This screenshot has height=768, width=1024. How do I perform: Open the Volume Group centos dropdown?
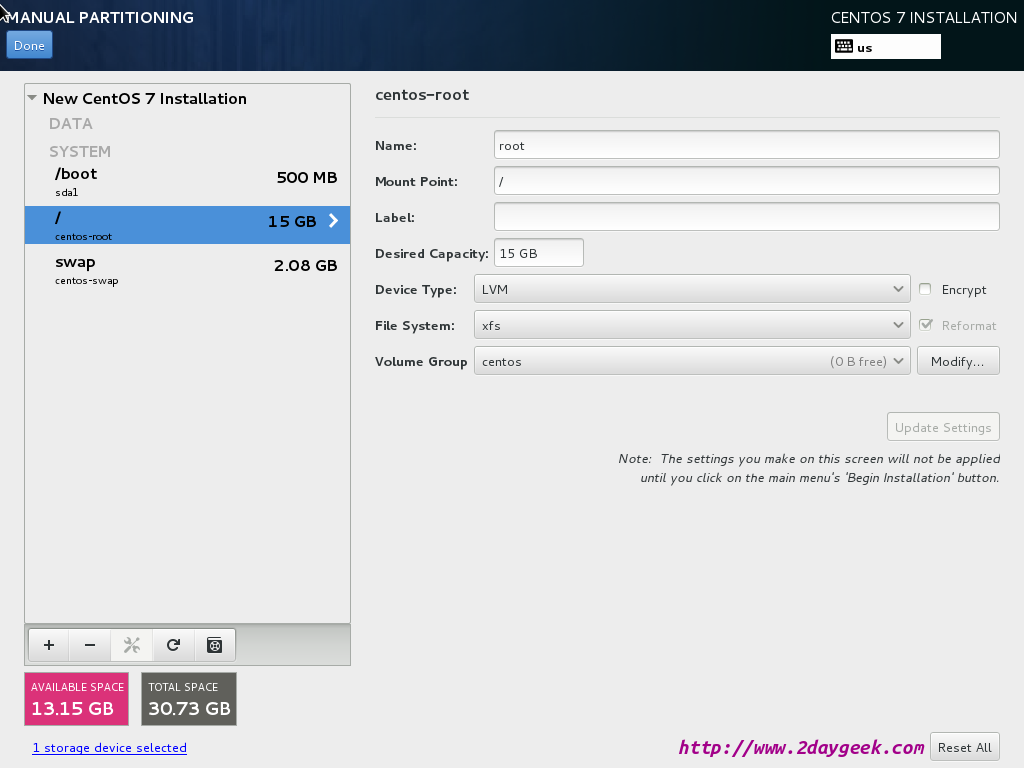[x=692, y=360]
